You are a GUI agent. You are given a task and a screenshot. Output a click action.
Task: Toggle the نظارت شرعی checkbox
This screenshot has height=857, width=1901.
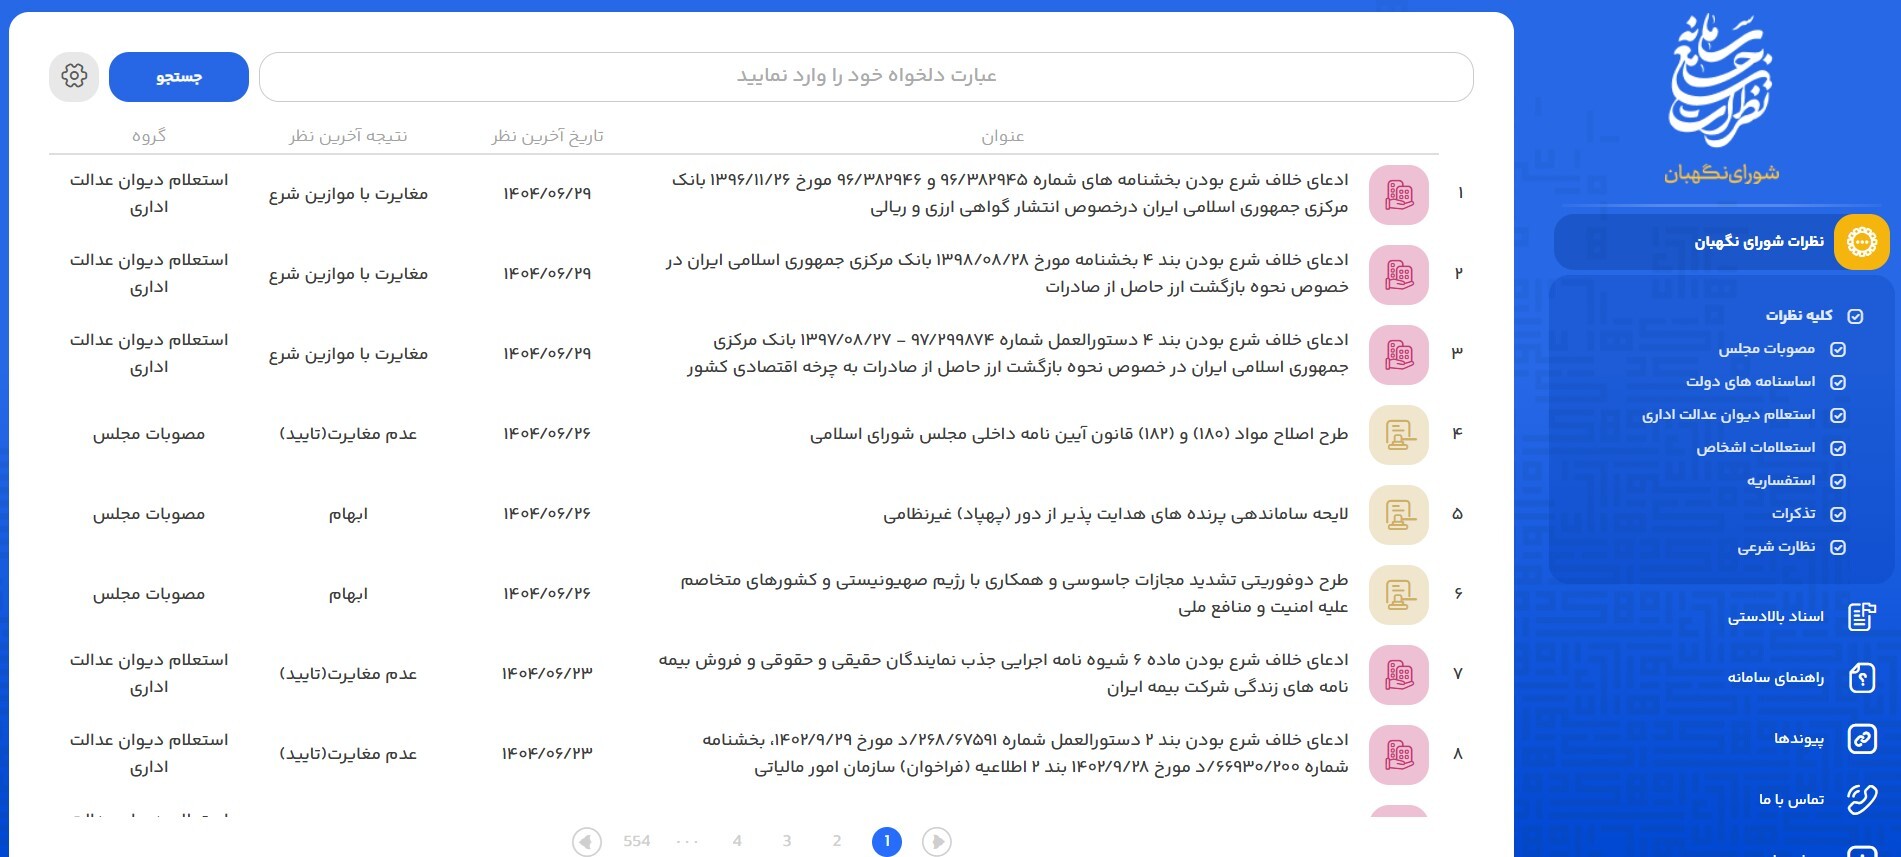[1837, 547]
